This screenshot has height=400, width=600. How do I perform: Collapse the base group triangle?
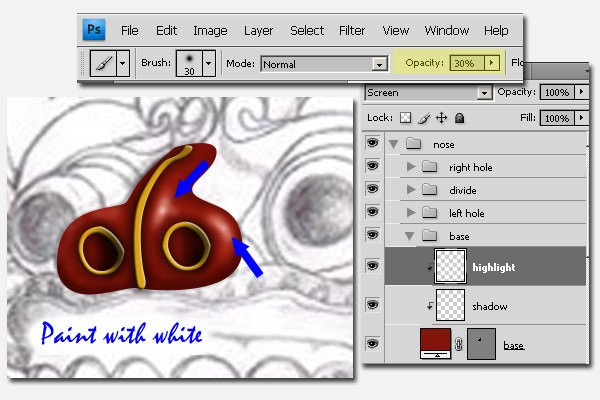tap(409, 236)
